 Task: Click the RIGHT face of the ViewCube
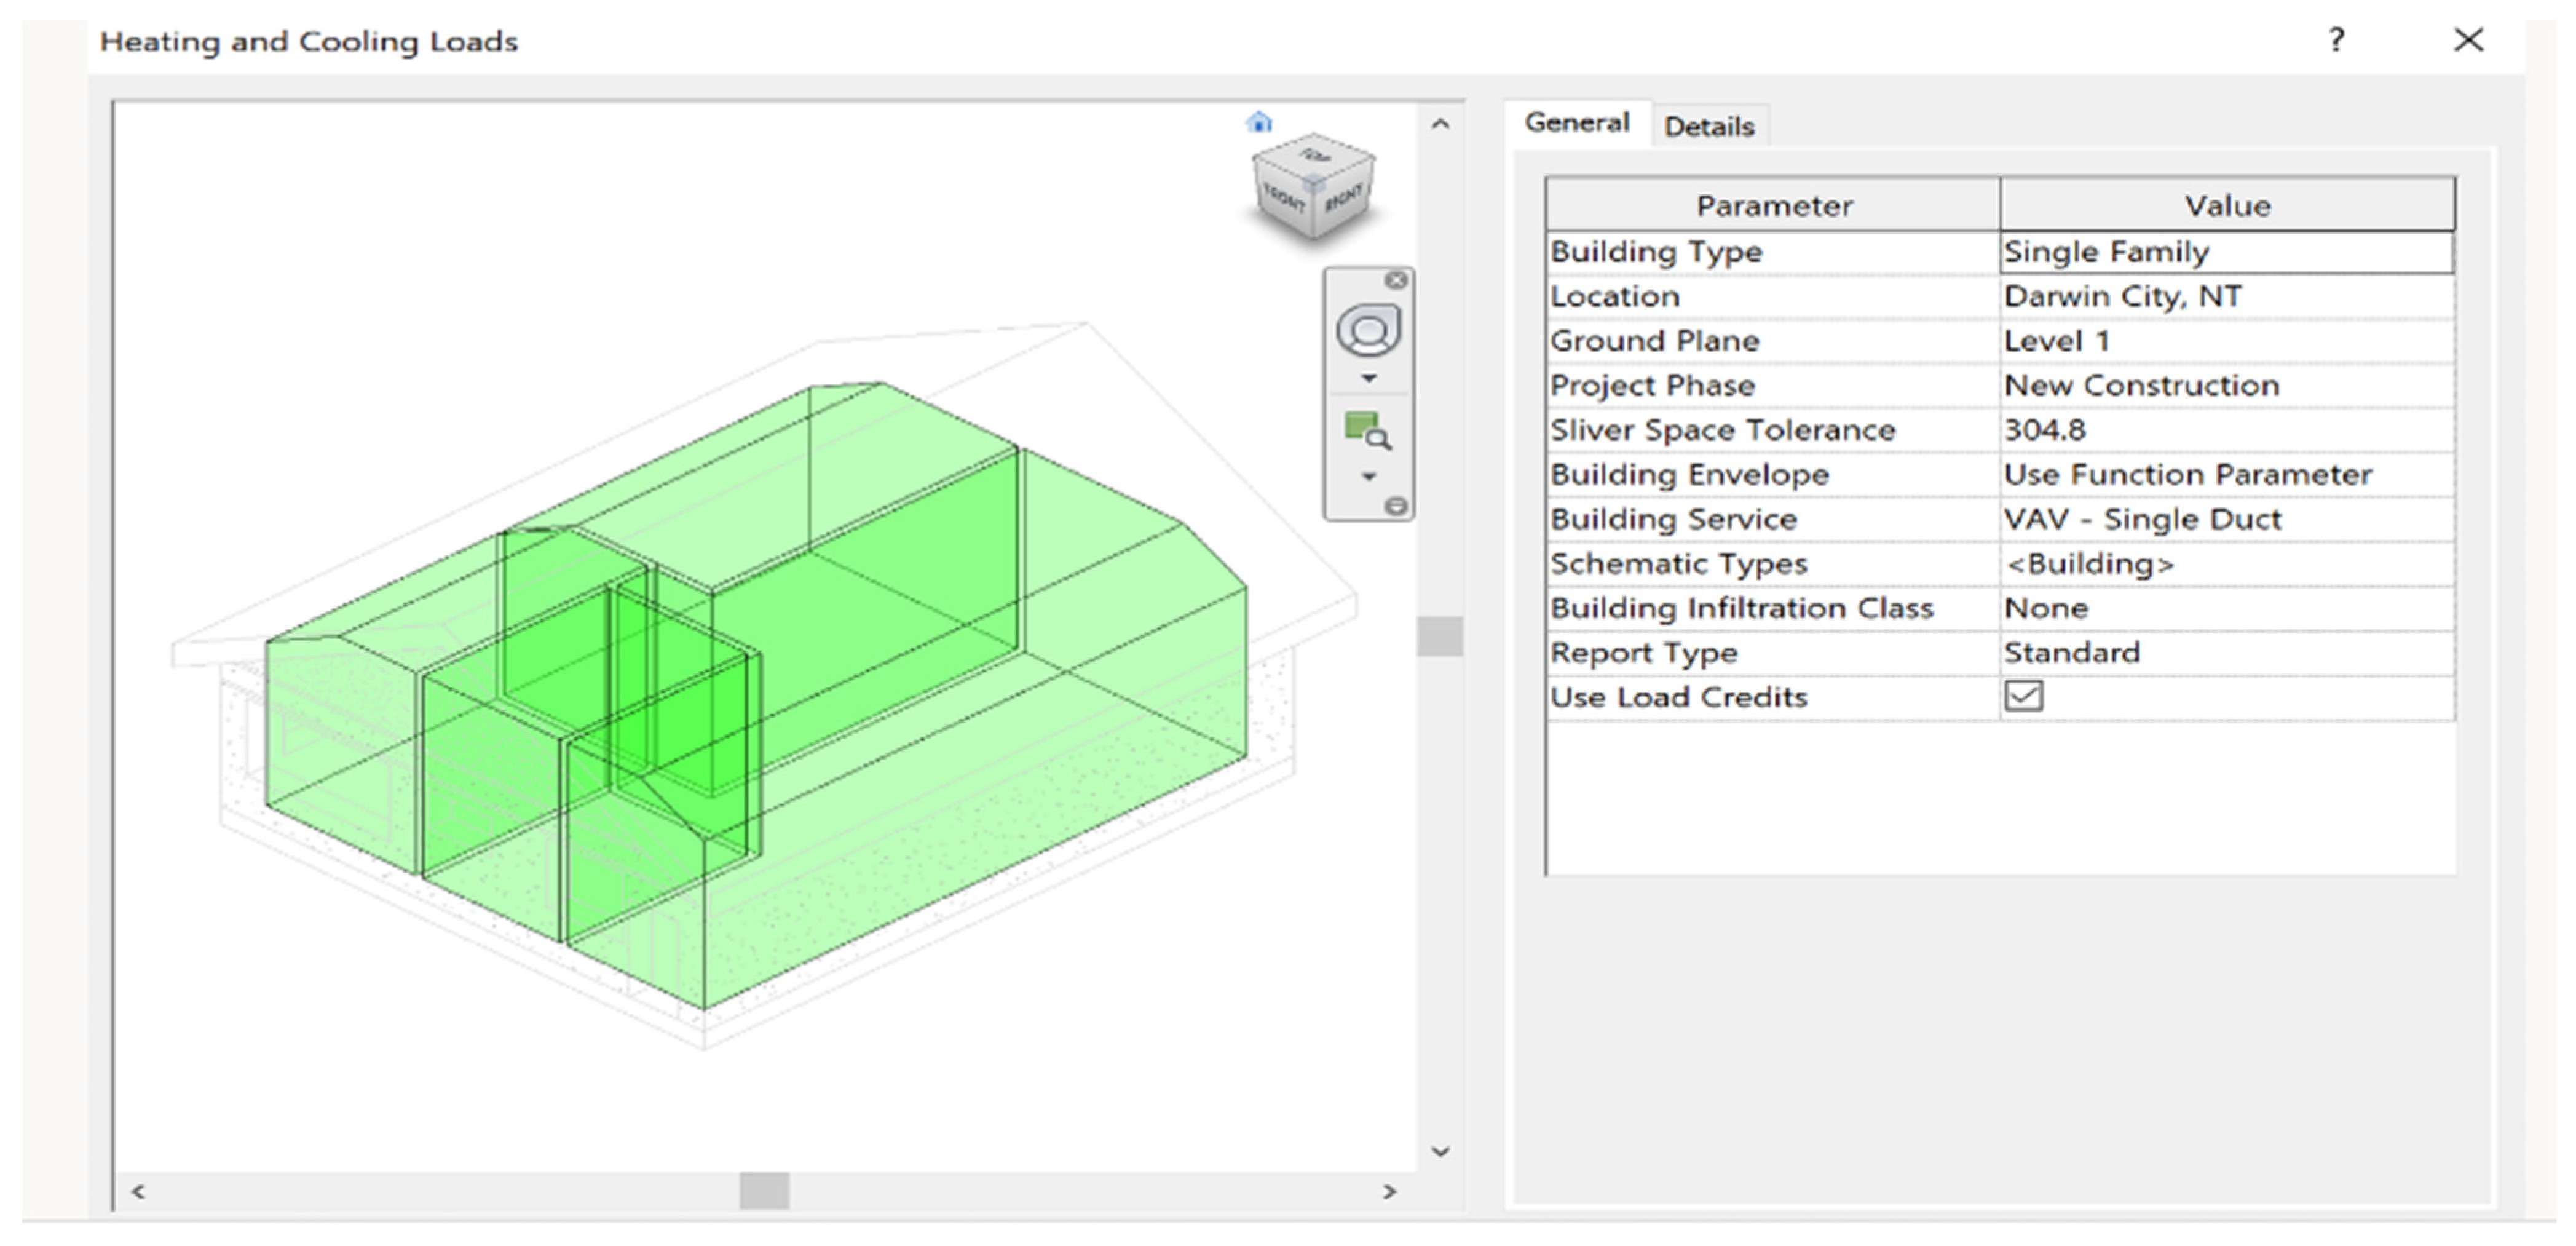1343,199
